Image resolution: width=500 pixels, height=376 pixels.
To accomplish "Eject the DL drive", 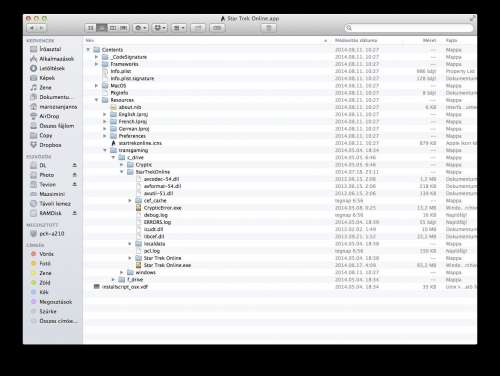I will point(75,165).
